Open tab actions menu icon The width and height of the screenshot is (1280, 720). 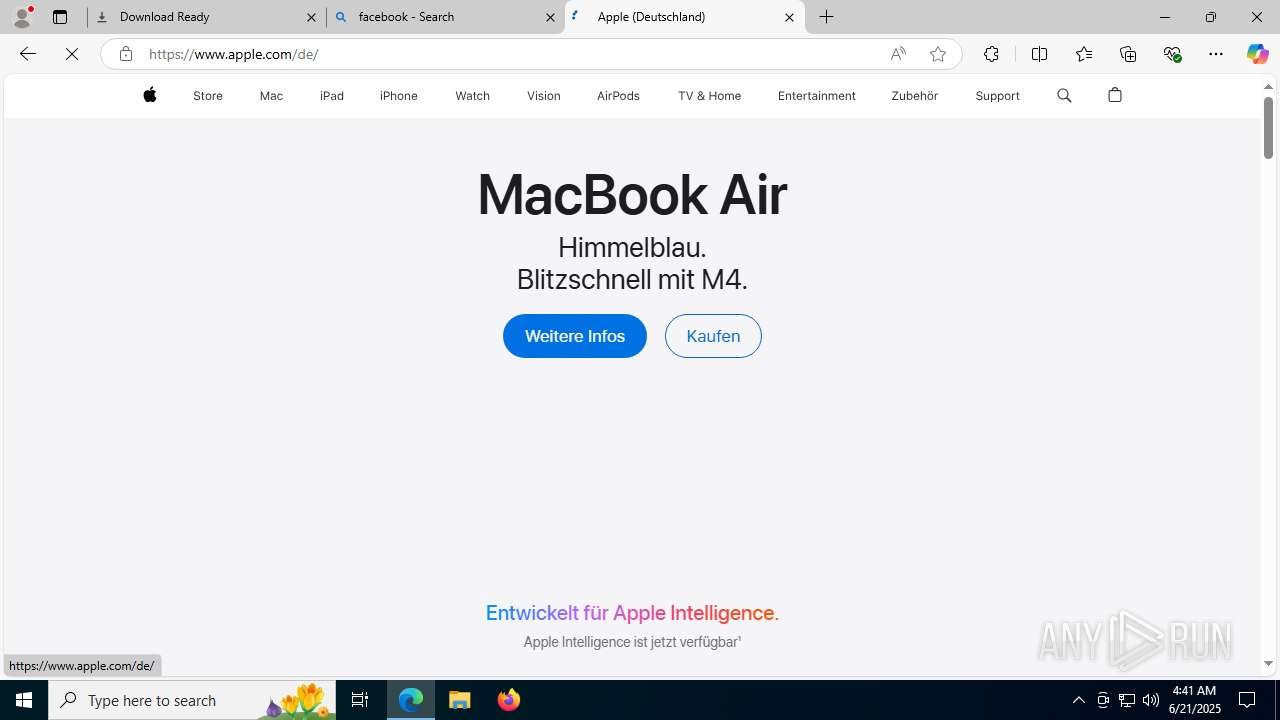[x=60, y=17]
